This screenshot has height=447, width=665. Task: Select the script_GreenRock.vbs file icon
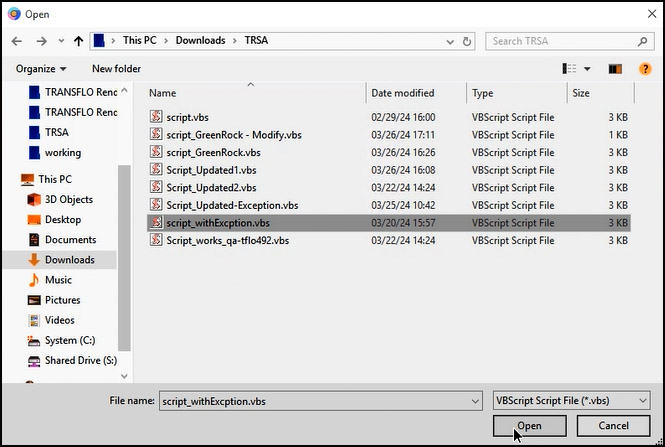(x=156, y=152)
